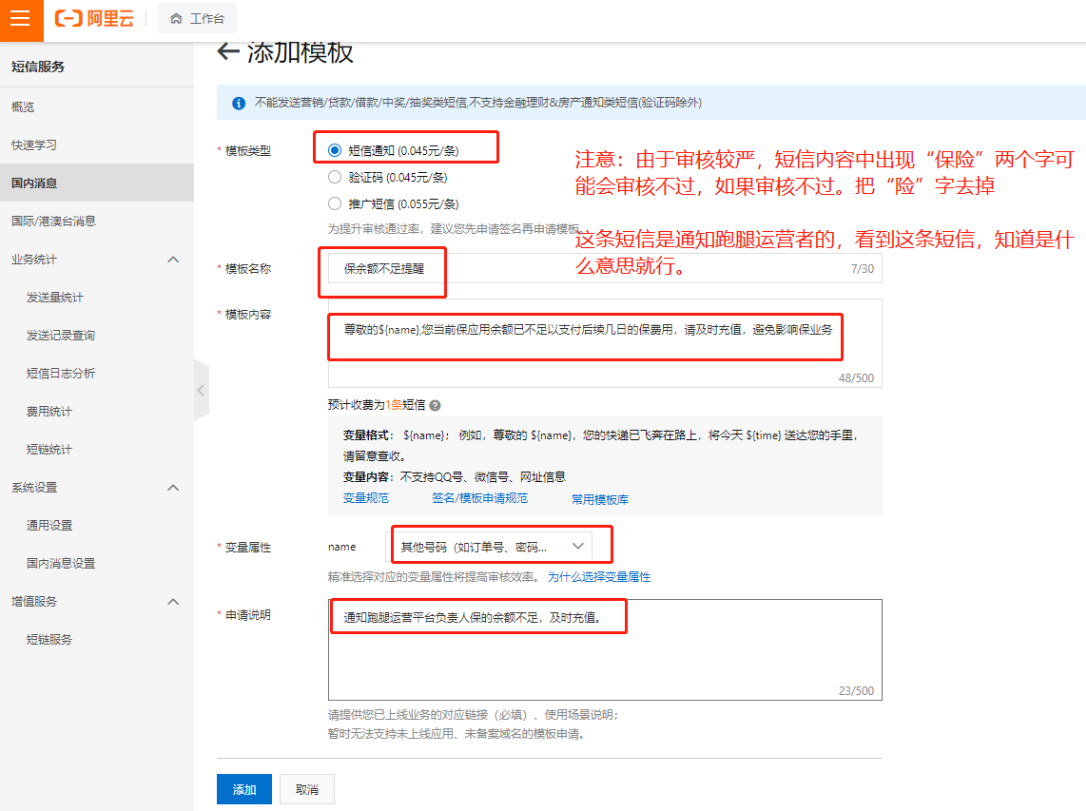Click the blue info icon in notice banner
Screen dimensions: 1086x811
pyautogui.click(x=239, y=103)
